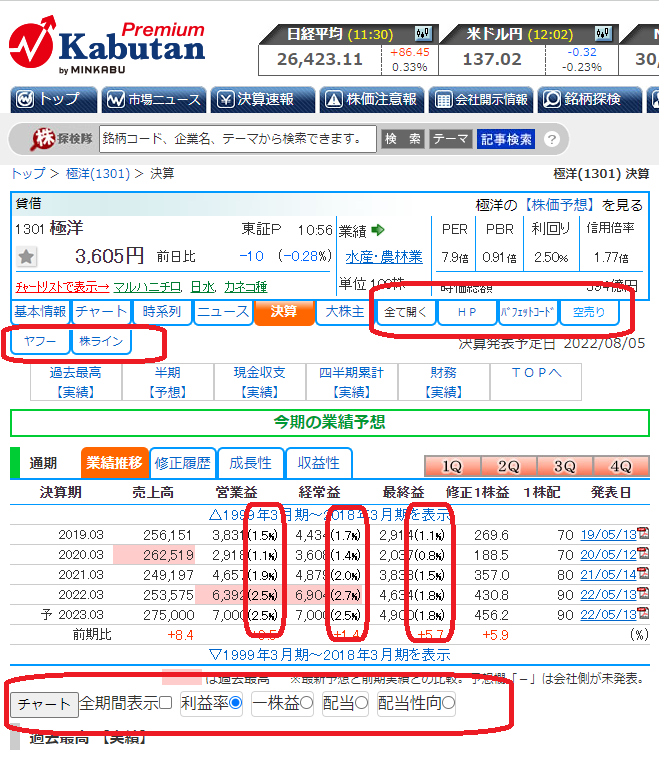The image size is (659, 758).
Task: Click the green 業績 arrow icon
Action: 378,230
